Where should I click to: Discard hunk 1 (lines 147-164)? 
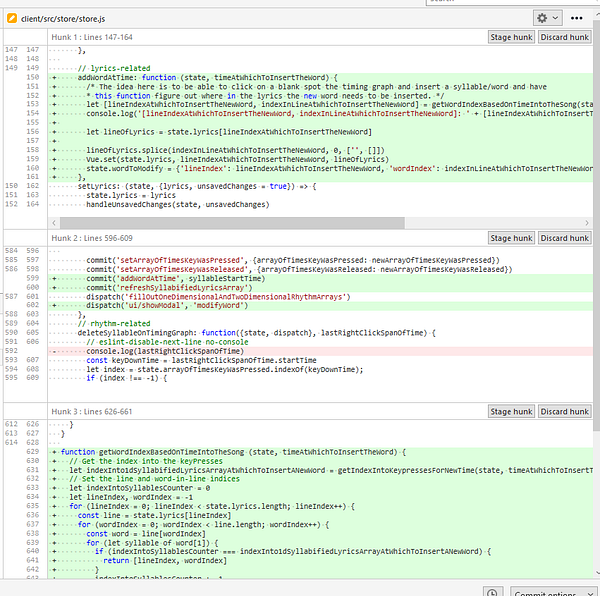[565, 37]
